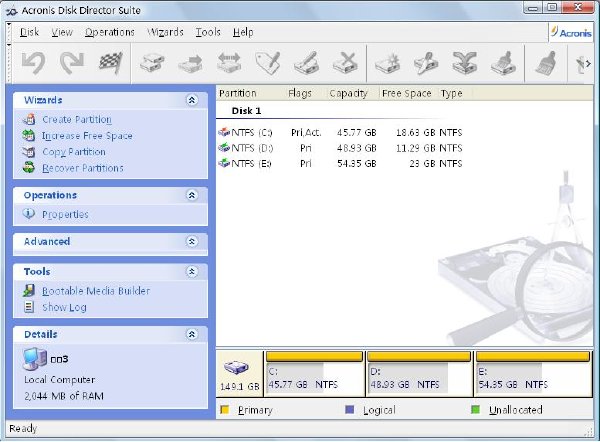Click the Properties info icon
Viewport: 600px width, 442px height.
coord(29,214)
